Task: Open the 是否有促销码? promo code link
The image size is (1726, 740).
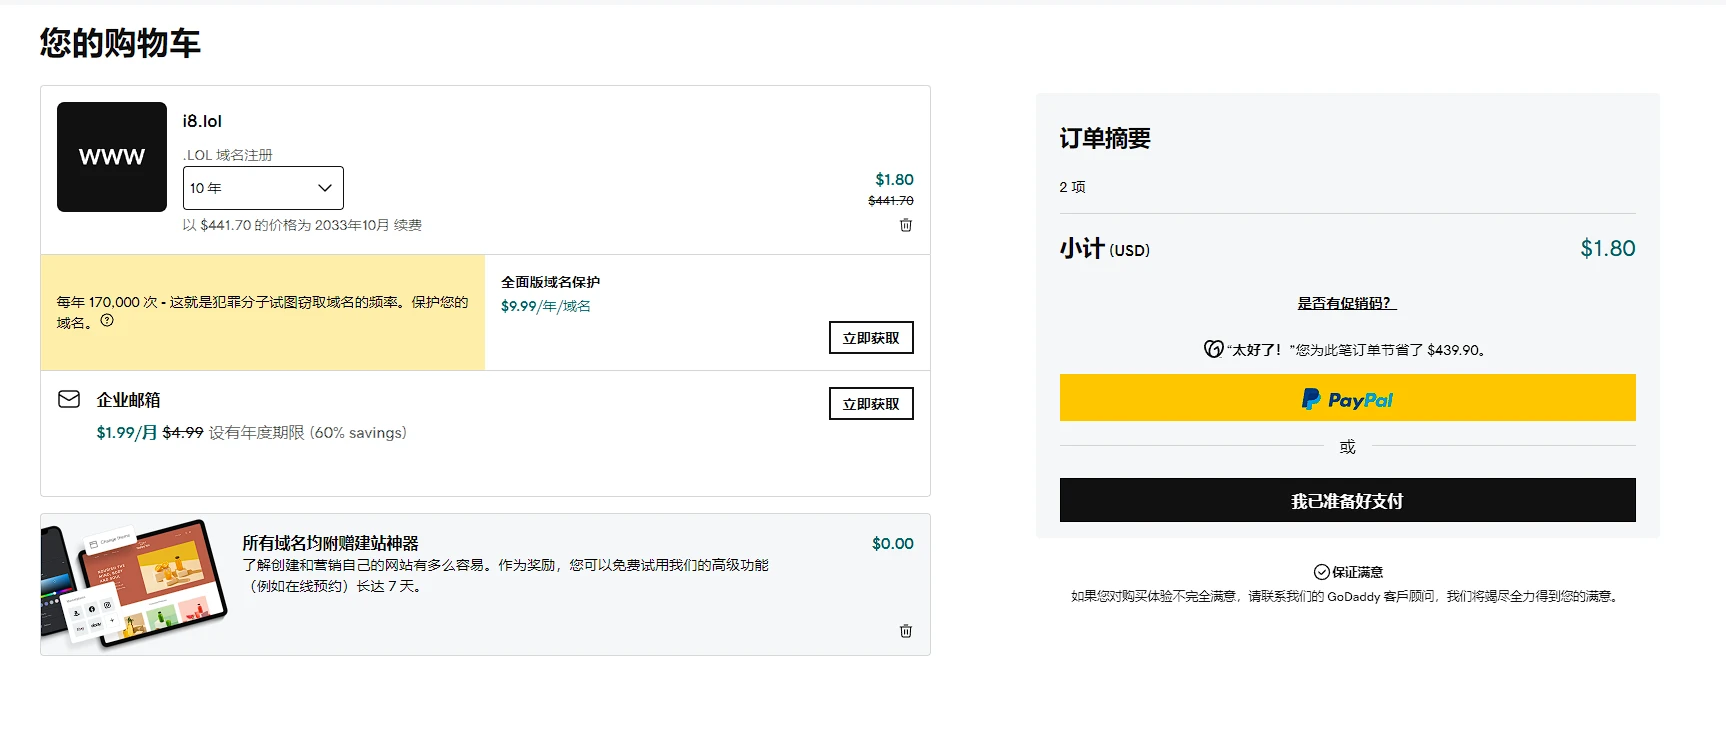Action: click(x=1346, y=303)
